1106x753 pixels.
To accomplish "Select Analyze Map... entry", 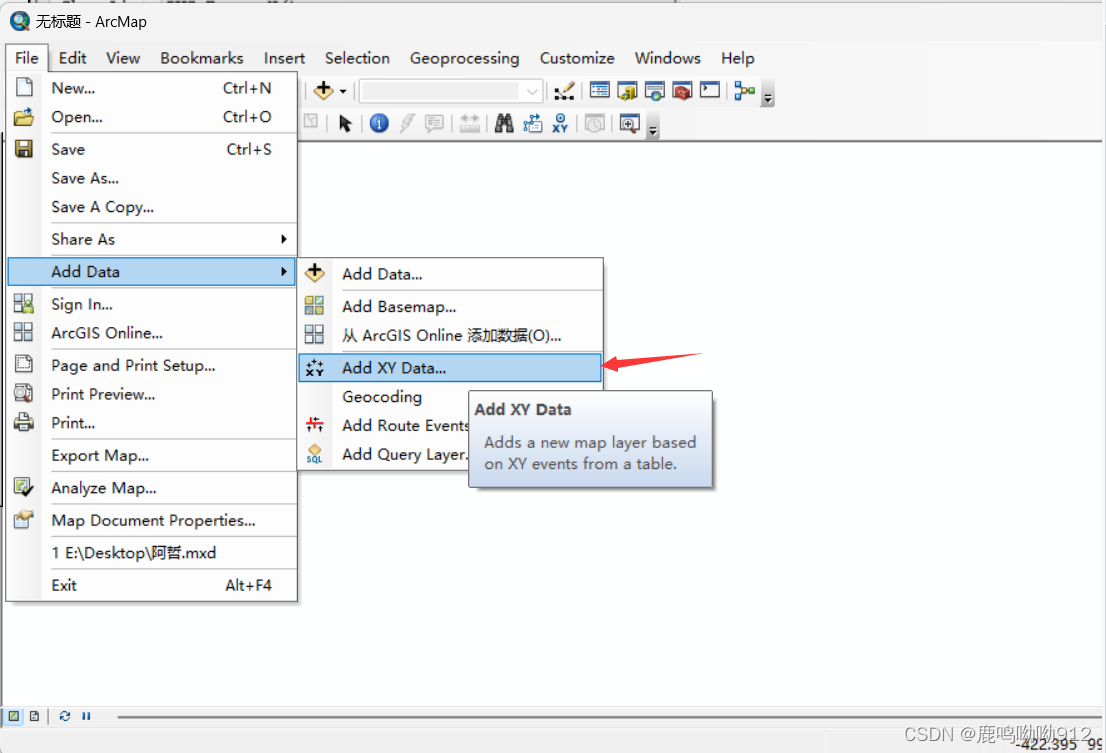I will (x=152, y=488).
